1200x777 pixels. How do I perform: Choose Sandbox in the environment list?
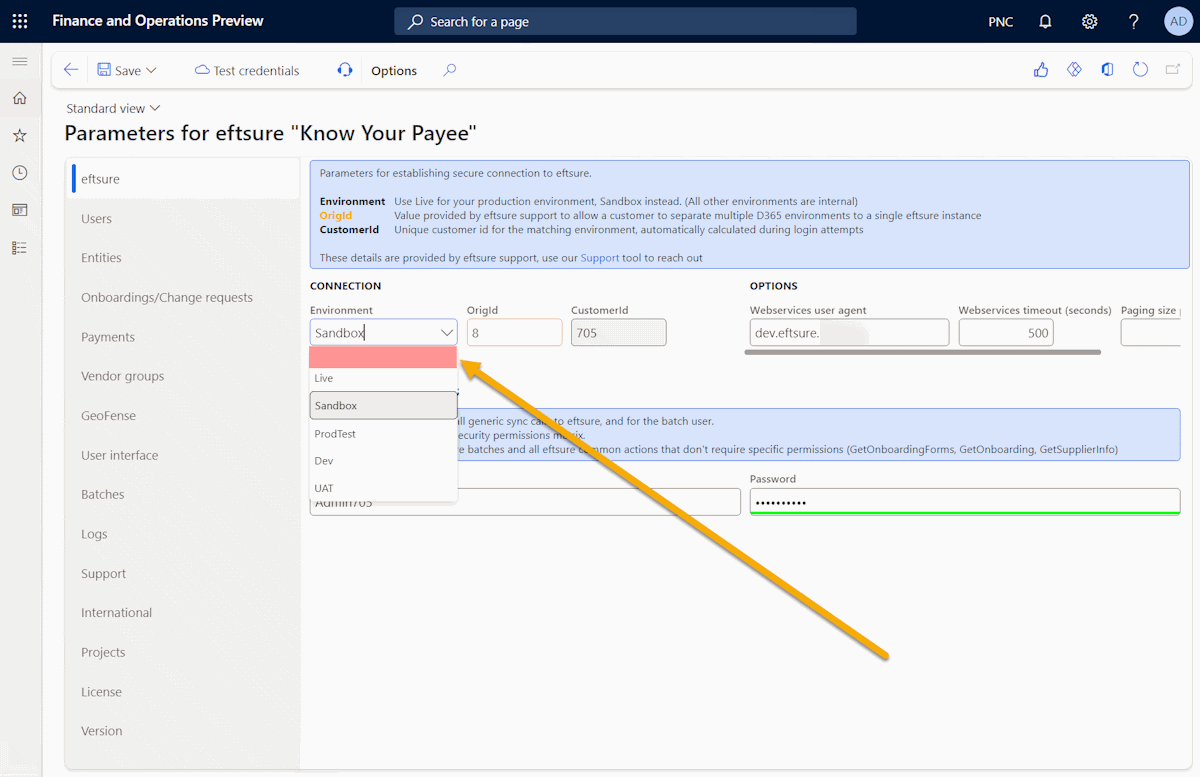[x=383, y=406]
